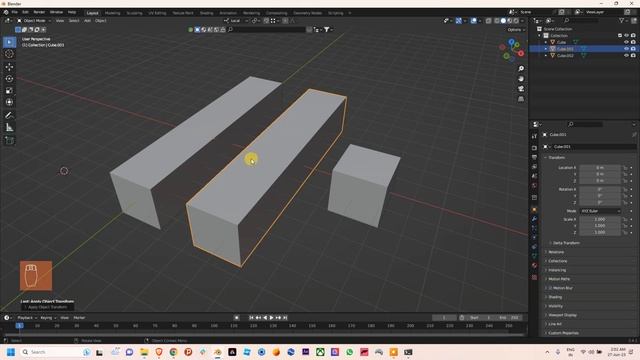Select the Cube object in the outliner
The image size is (640, 360).
562,42
